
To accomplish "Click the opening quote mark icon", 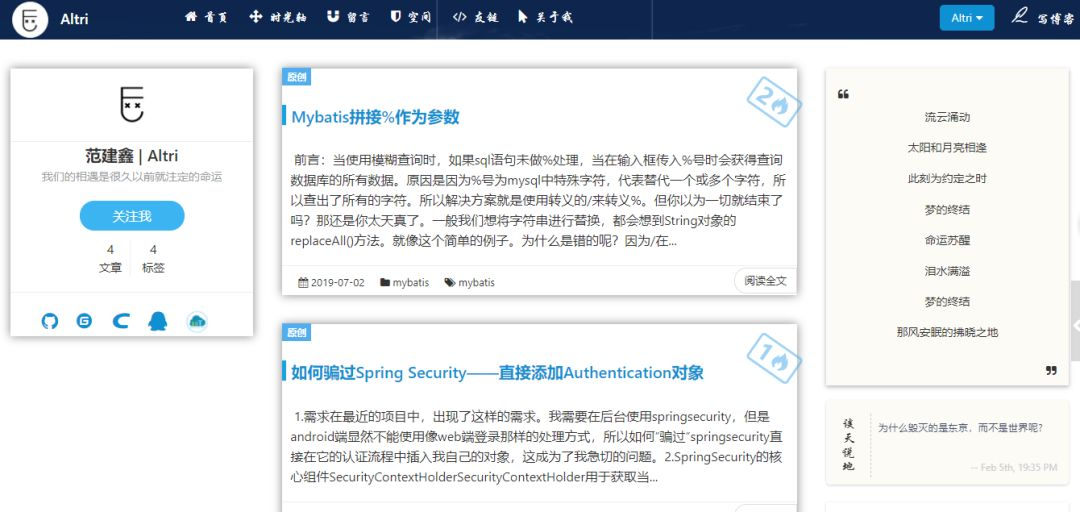I will click(x=843, y=94).
